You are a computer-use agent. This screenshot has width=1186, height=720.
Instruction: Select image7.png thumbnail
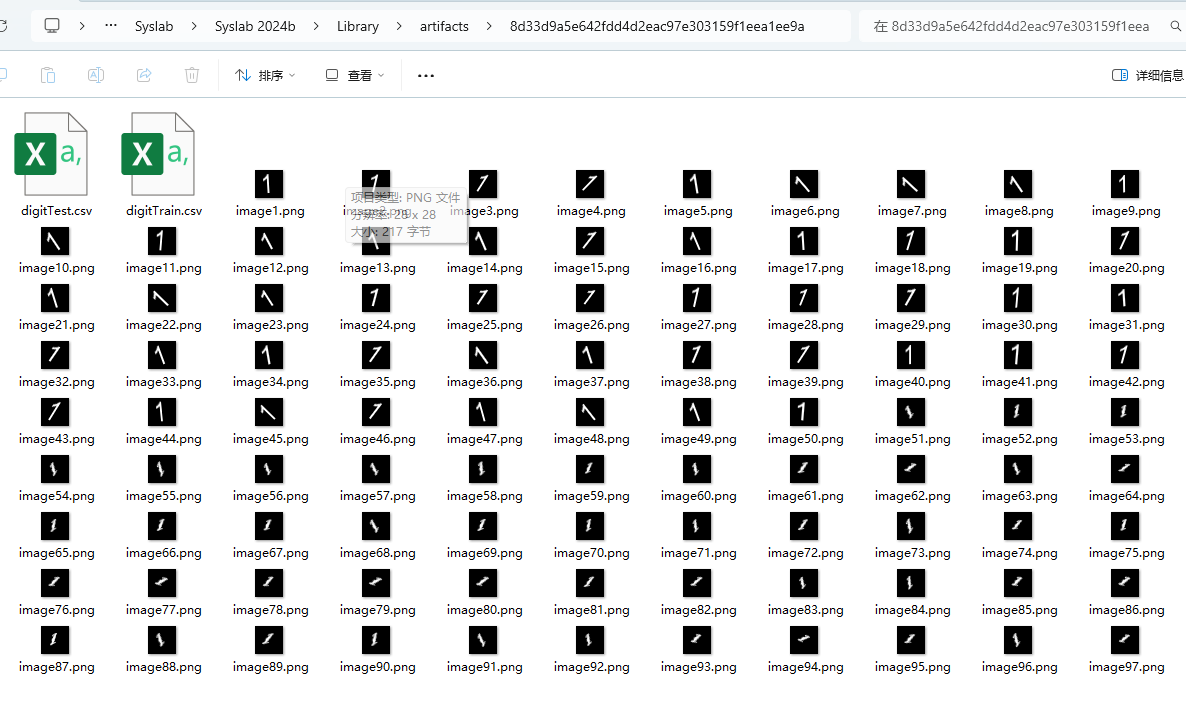click(911, 184)
